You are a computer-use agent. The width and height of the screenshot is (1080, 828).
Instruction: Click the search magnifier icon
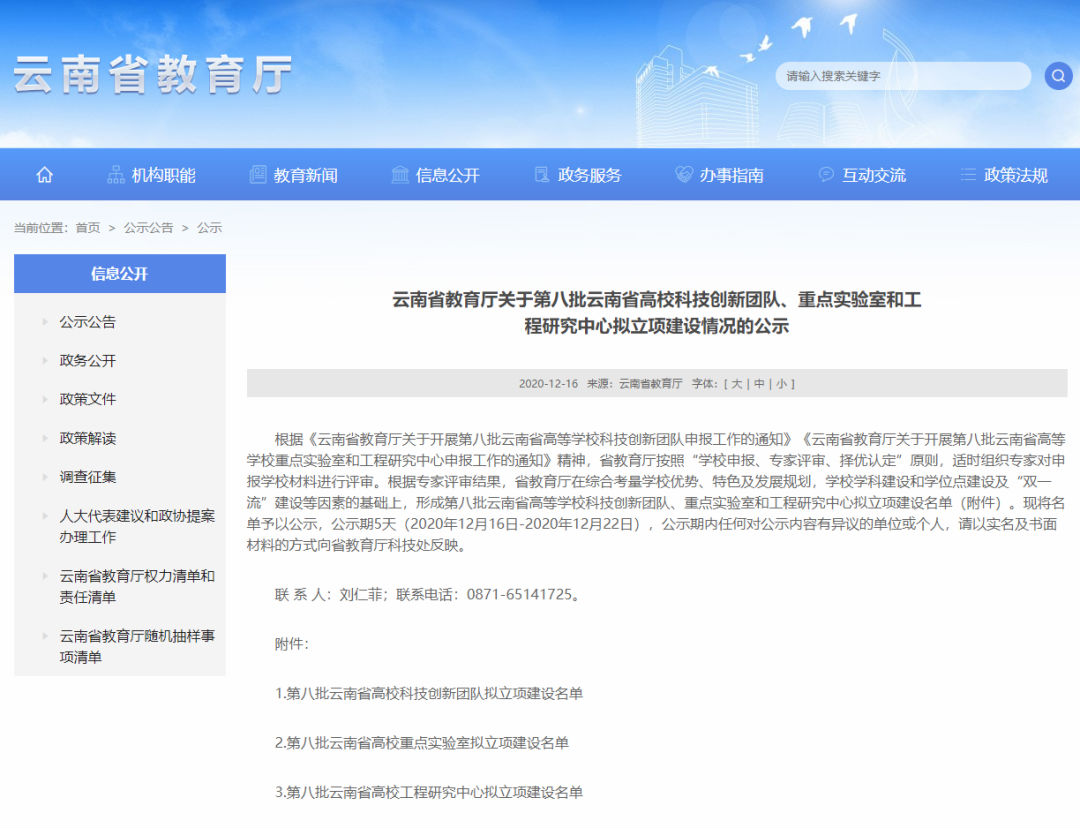coord(1057,75)
